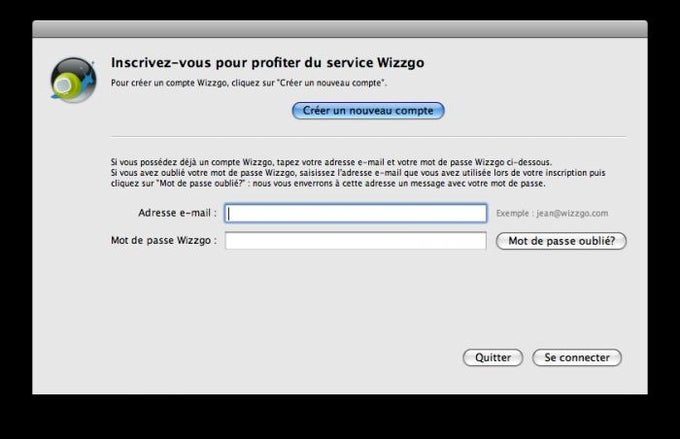Click the 'Adresse e-mail :' label
The width and height of the screenshot is (680, 439).
click(177, 213)
